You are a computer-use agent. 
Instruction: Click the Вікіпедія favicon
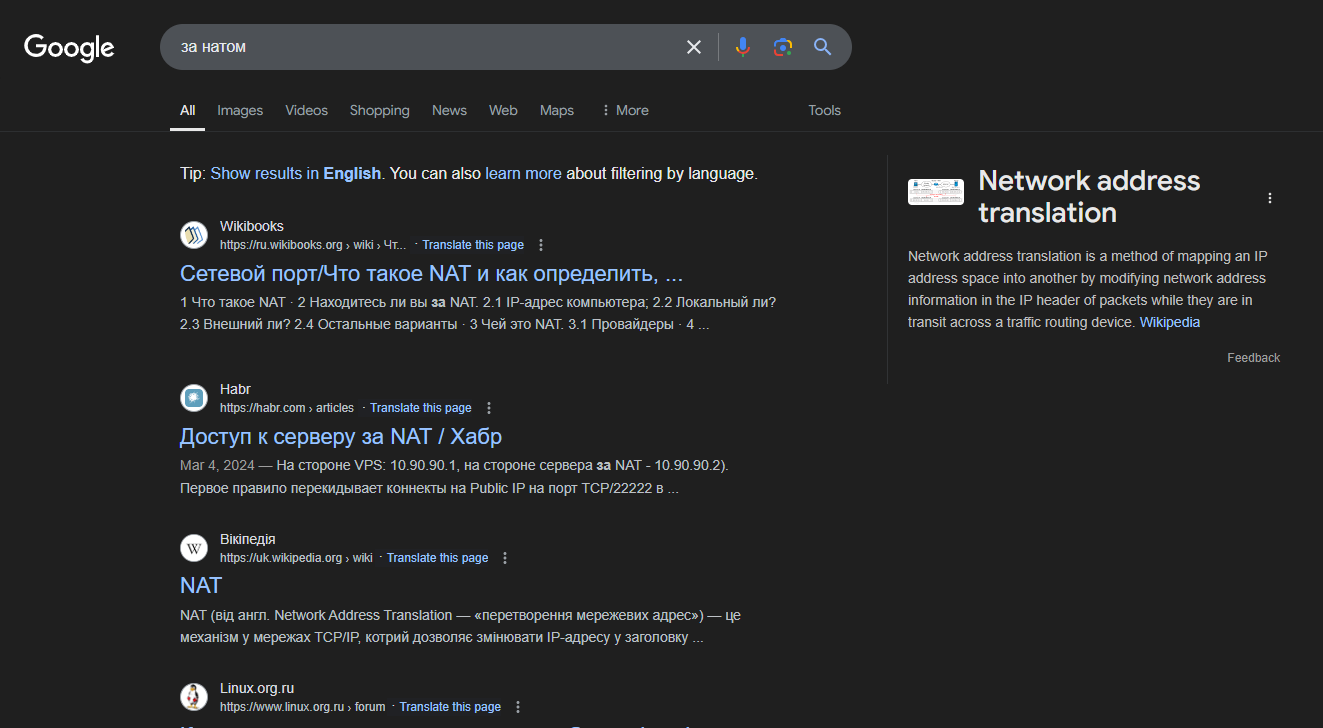tap(194, 548)
